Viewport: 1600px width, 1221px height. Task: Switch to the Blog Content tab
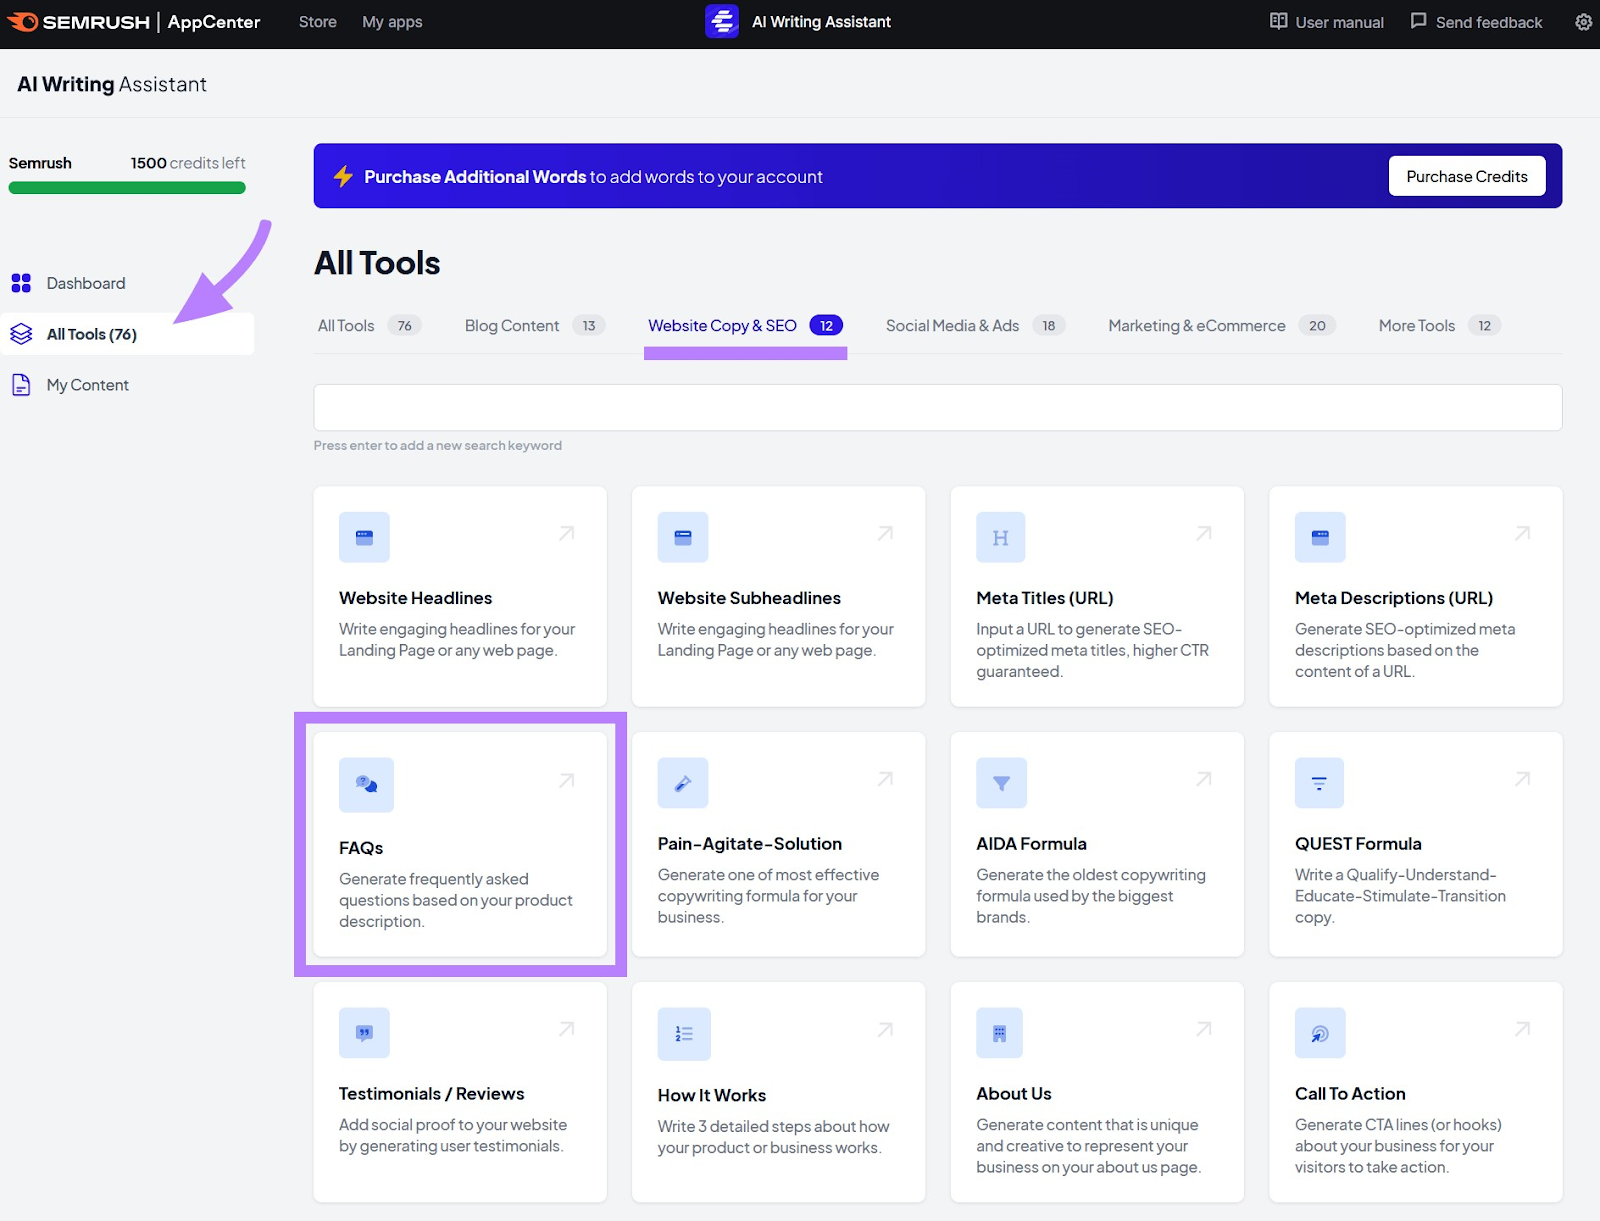click(x=511, y=325)
